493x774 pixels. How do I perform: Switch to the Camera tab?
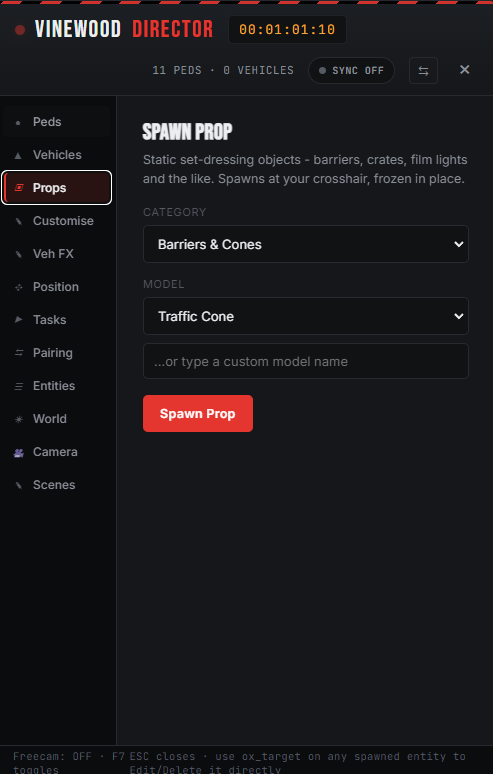(x=56, y=452)
